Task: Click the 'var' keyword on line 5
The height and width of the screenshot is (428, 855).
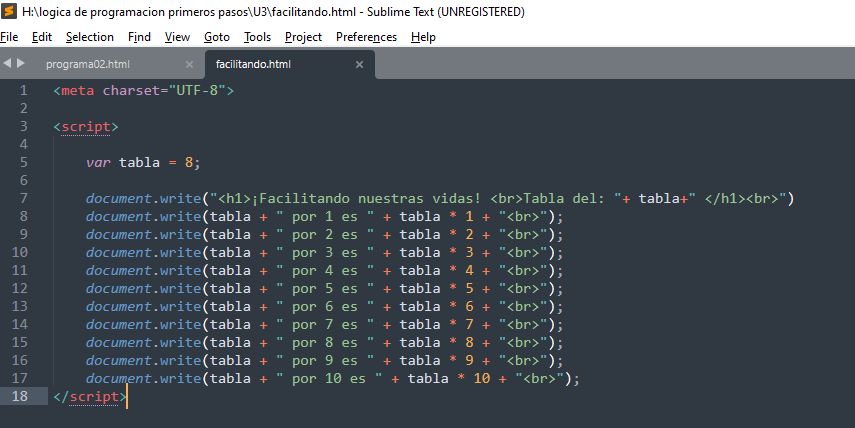Action: click(x=98, y=162)
